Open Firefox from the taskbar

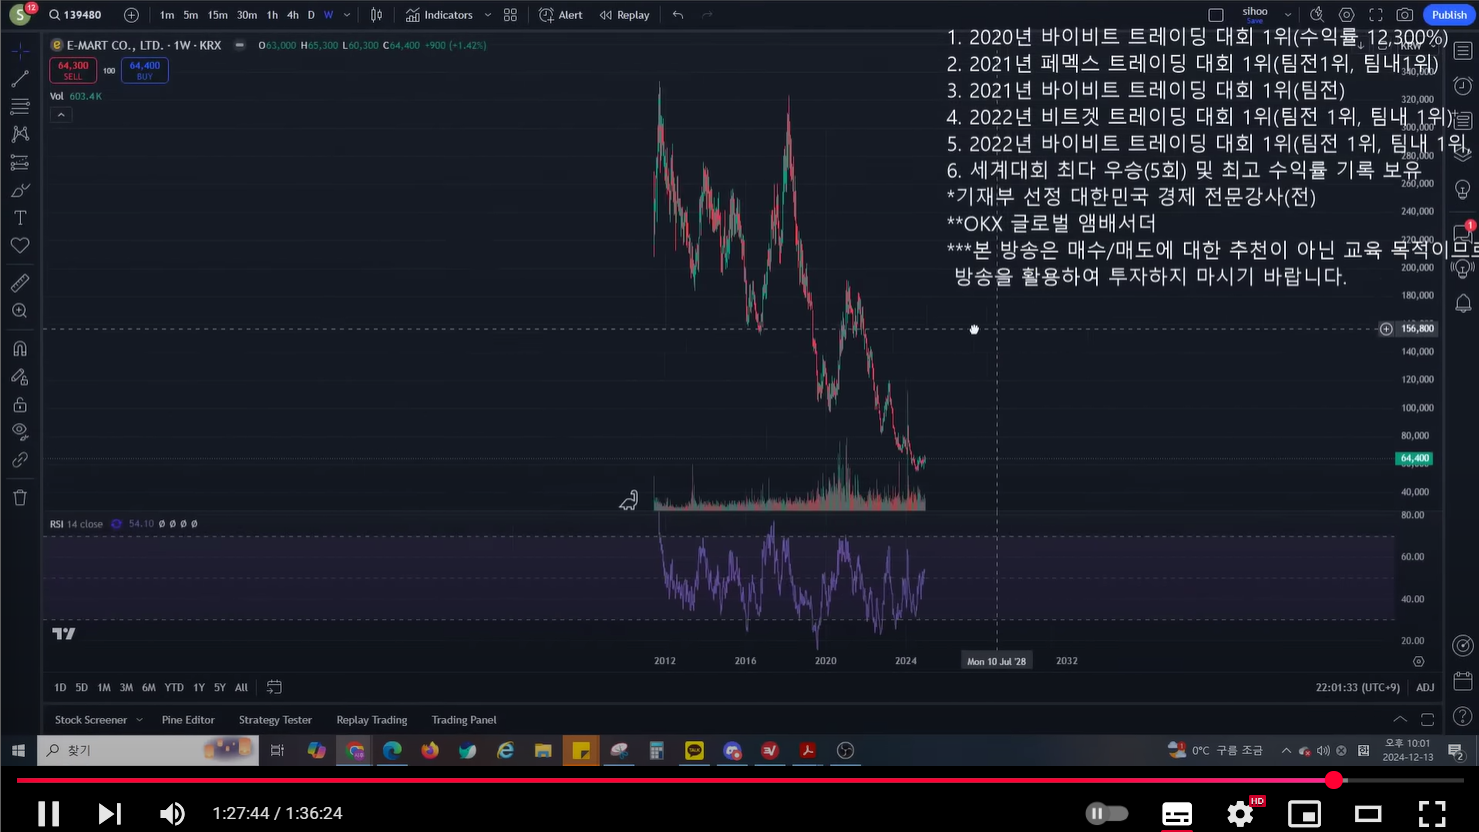point(430,750)
